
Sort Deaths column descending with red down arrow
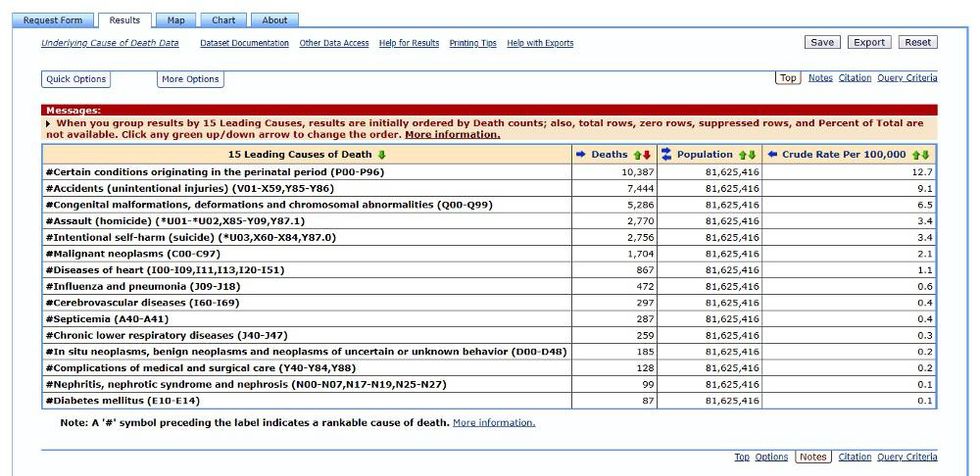646,155
